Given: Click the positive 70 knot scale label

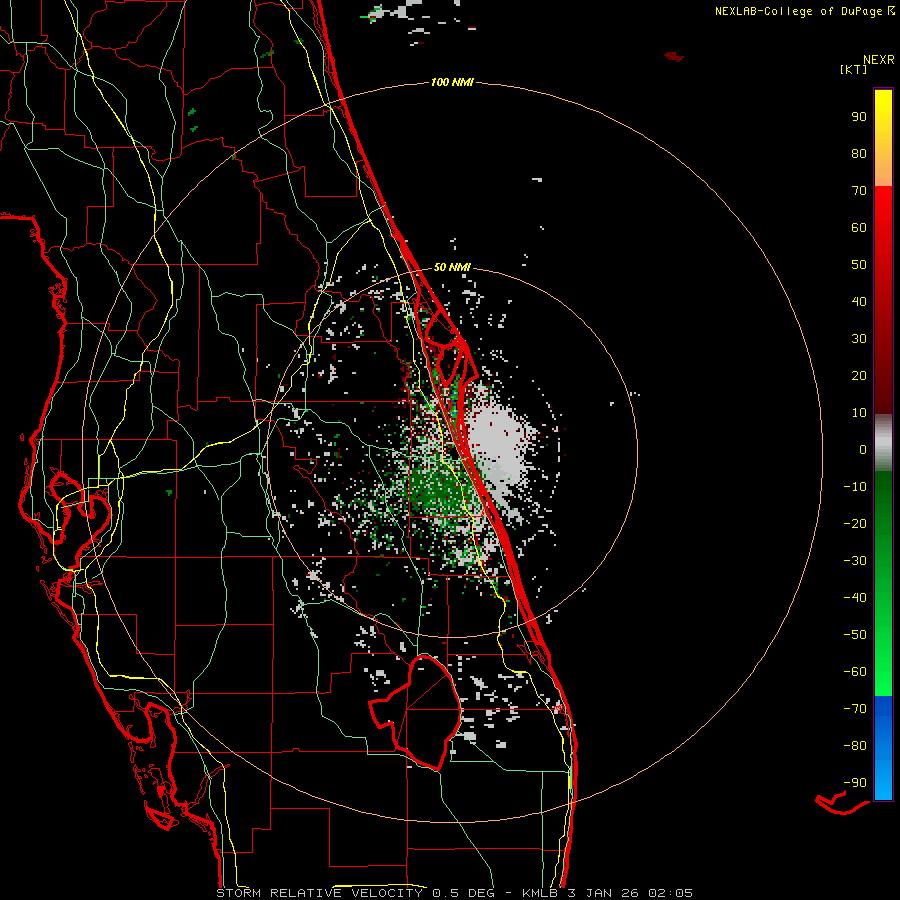Looking at the screenshot, I should 859,191.
